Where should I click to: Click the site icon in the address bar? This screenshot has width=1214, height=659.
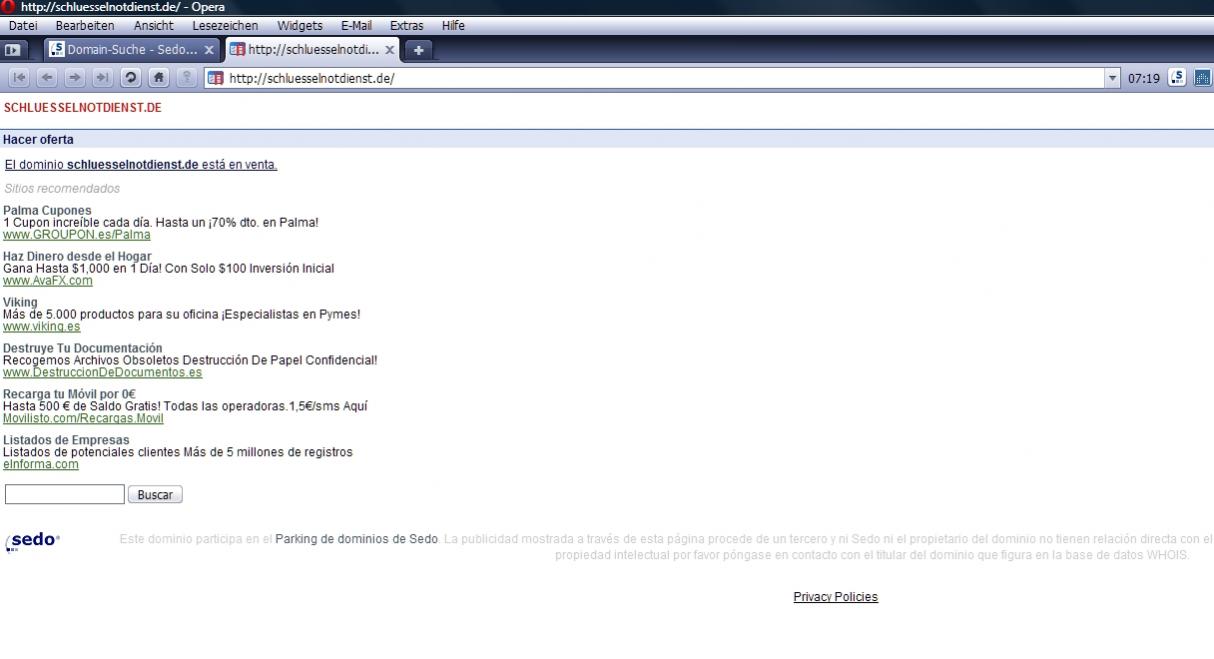click(x=215, y=78)
